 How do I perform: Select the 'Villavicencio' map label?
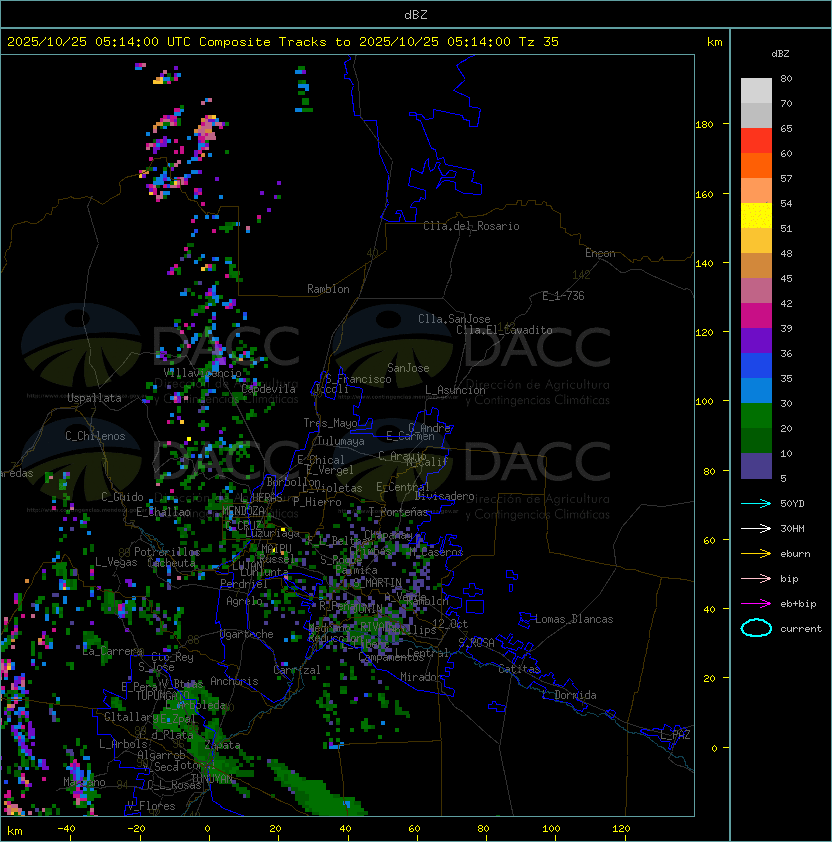[x=202, y=373]
